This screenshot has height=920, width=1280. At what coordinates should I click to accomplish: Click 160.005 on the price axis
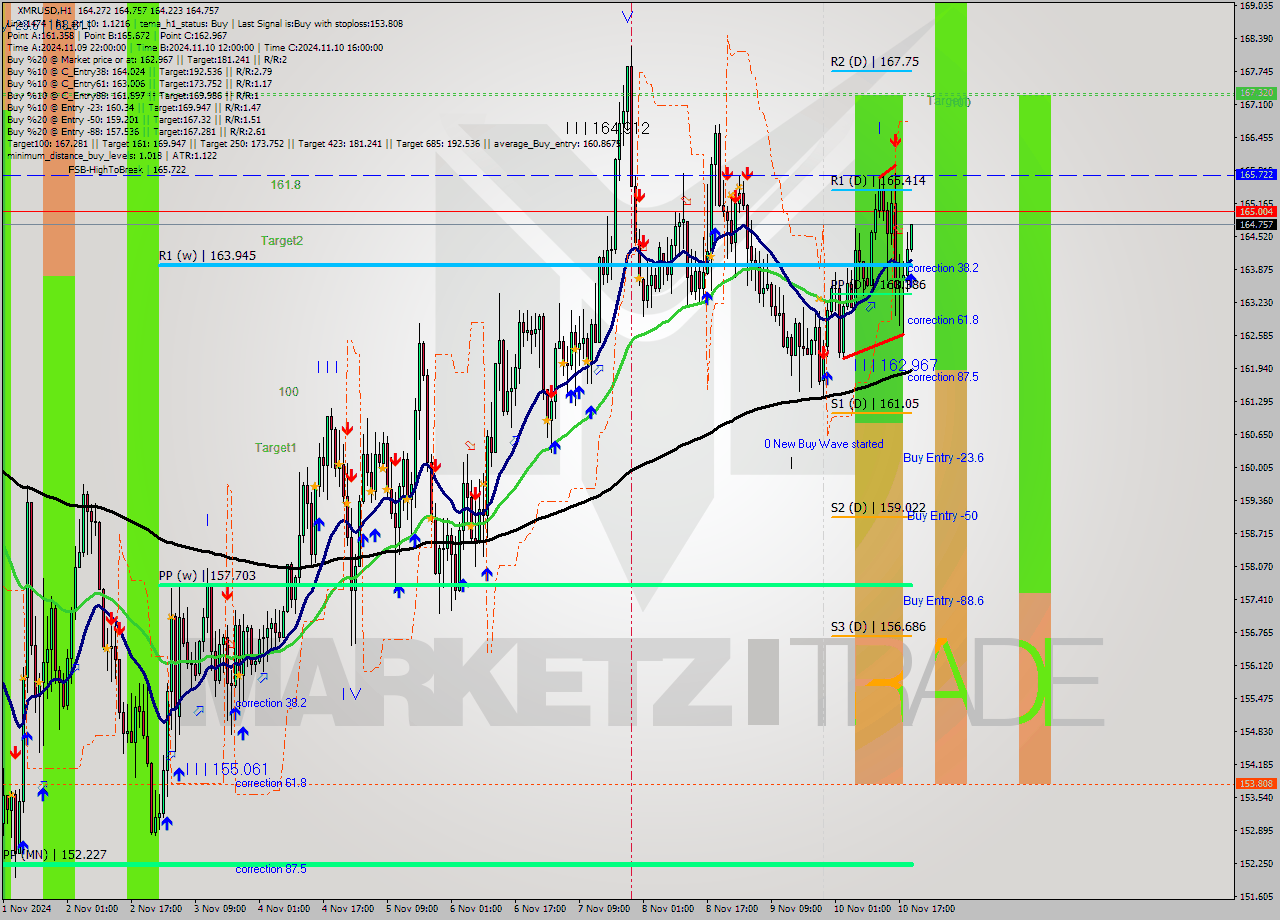pos(1256,467)
